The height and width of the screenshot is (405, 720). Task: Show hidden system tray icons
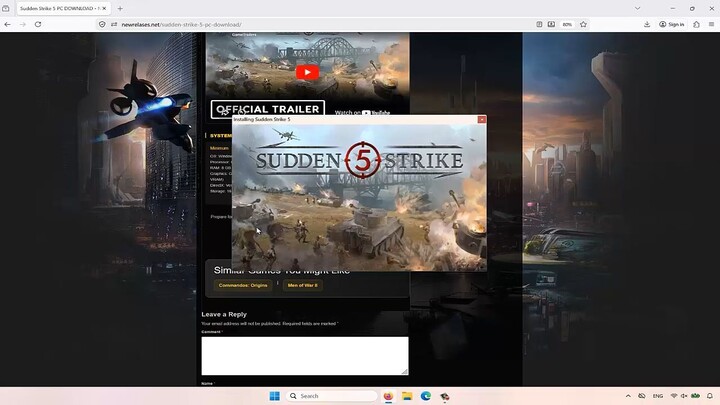pyautogui.click(x=628, y=396)
